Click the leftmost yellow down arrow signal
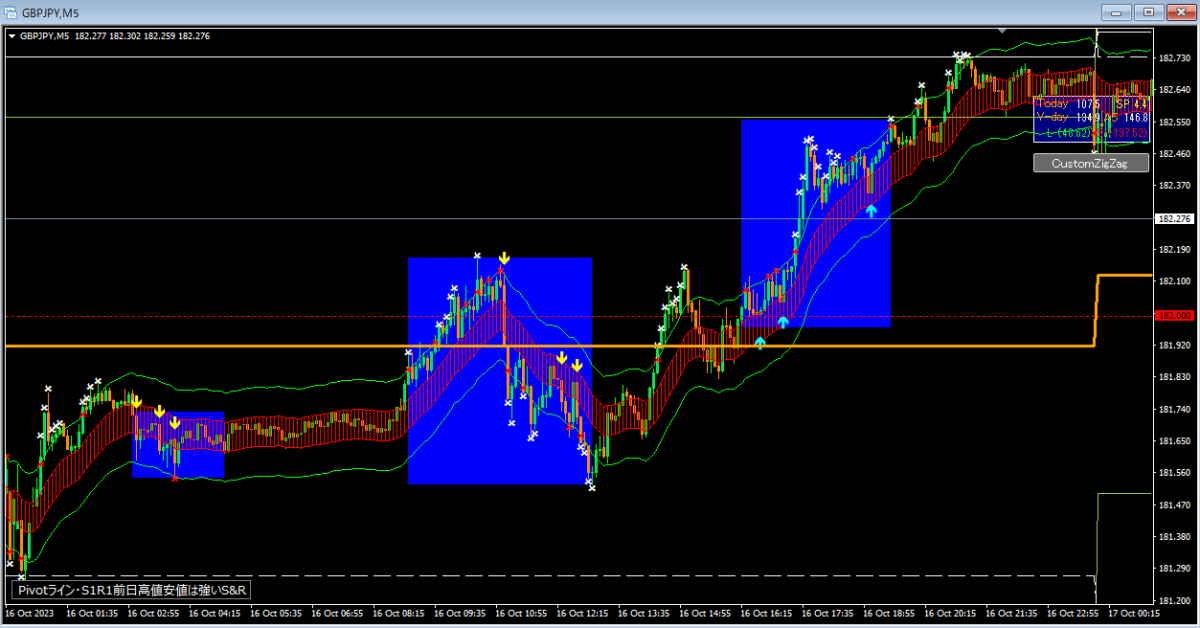Screen dimensions: 1200x628 click(x=136, y=403)
